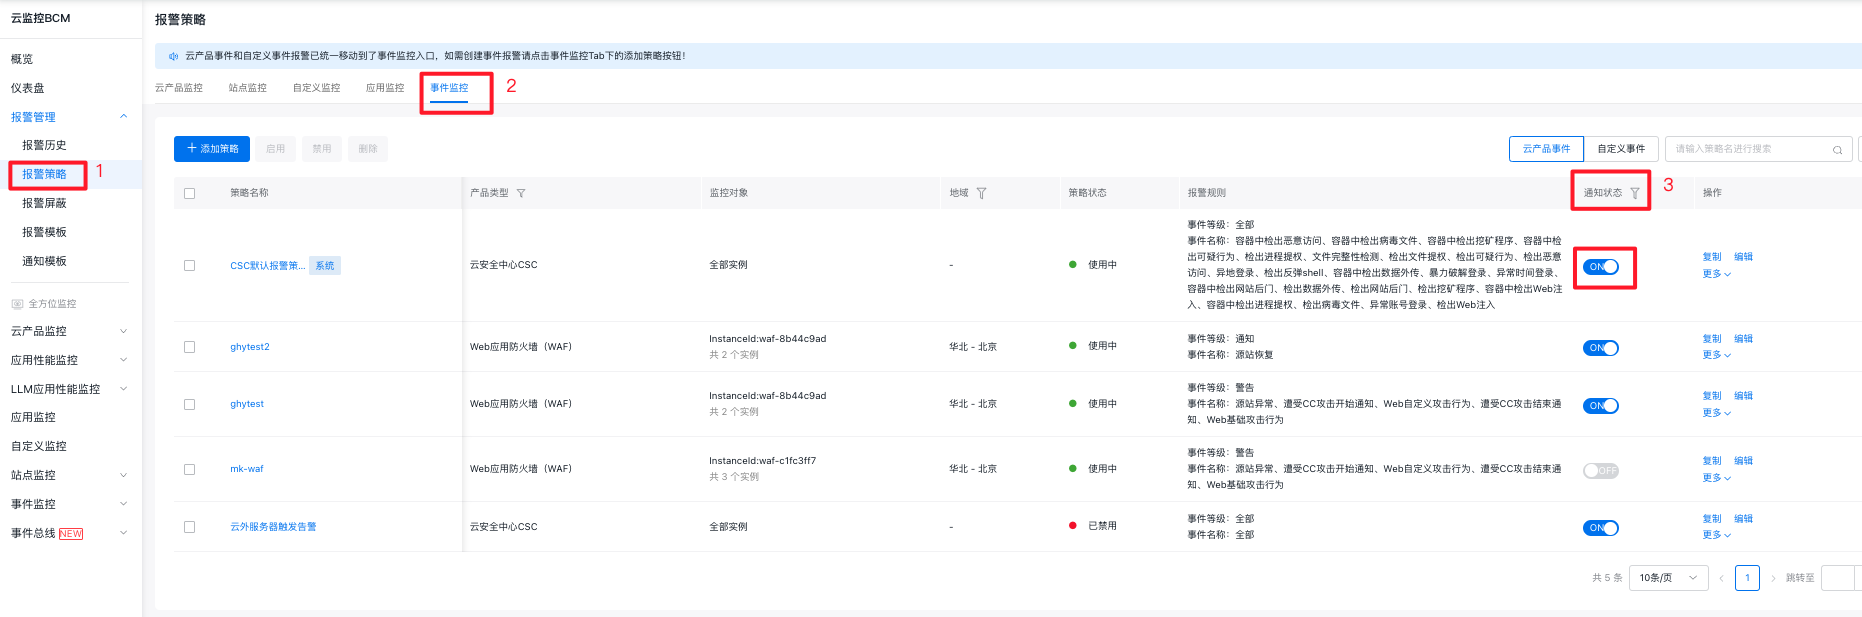Open the mk-waf policy link

coord(247,469)
